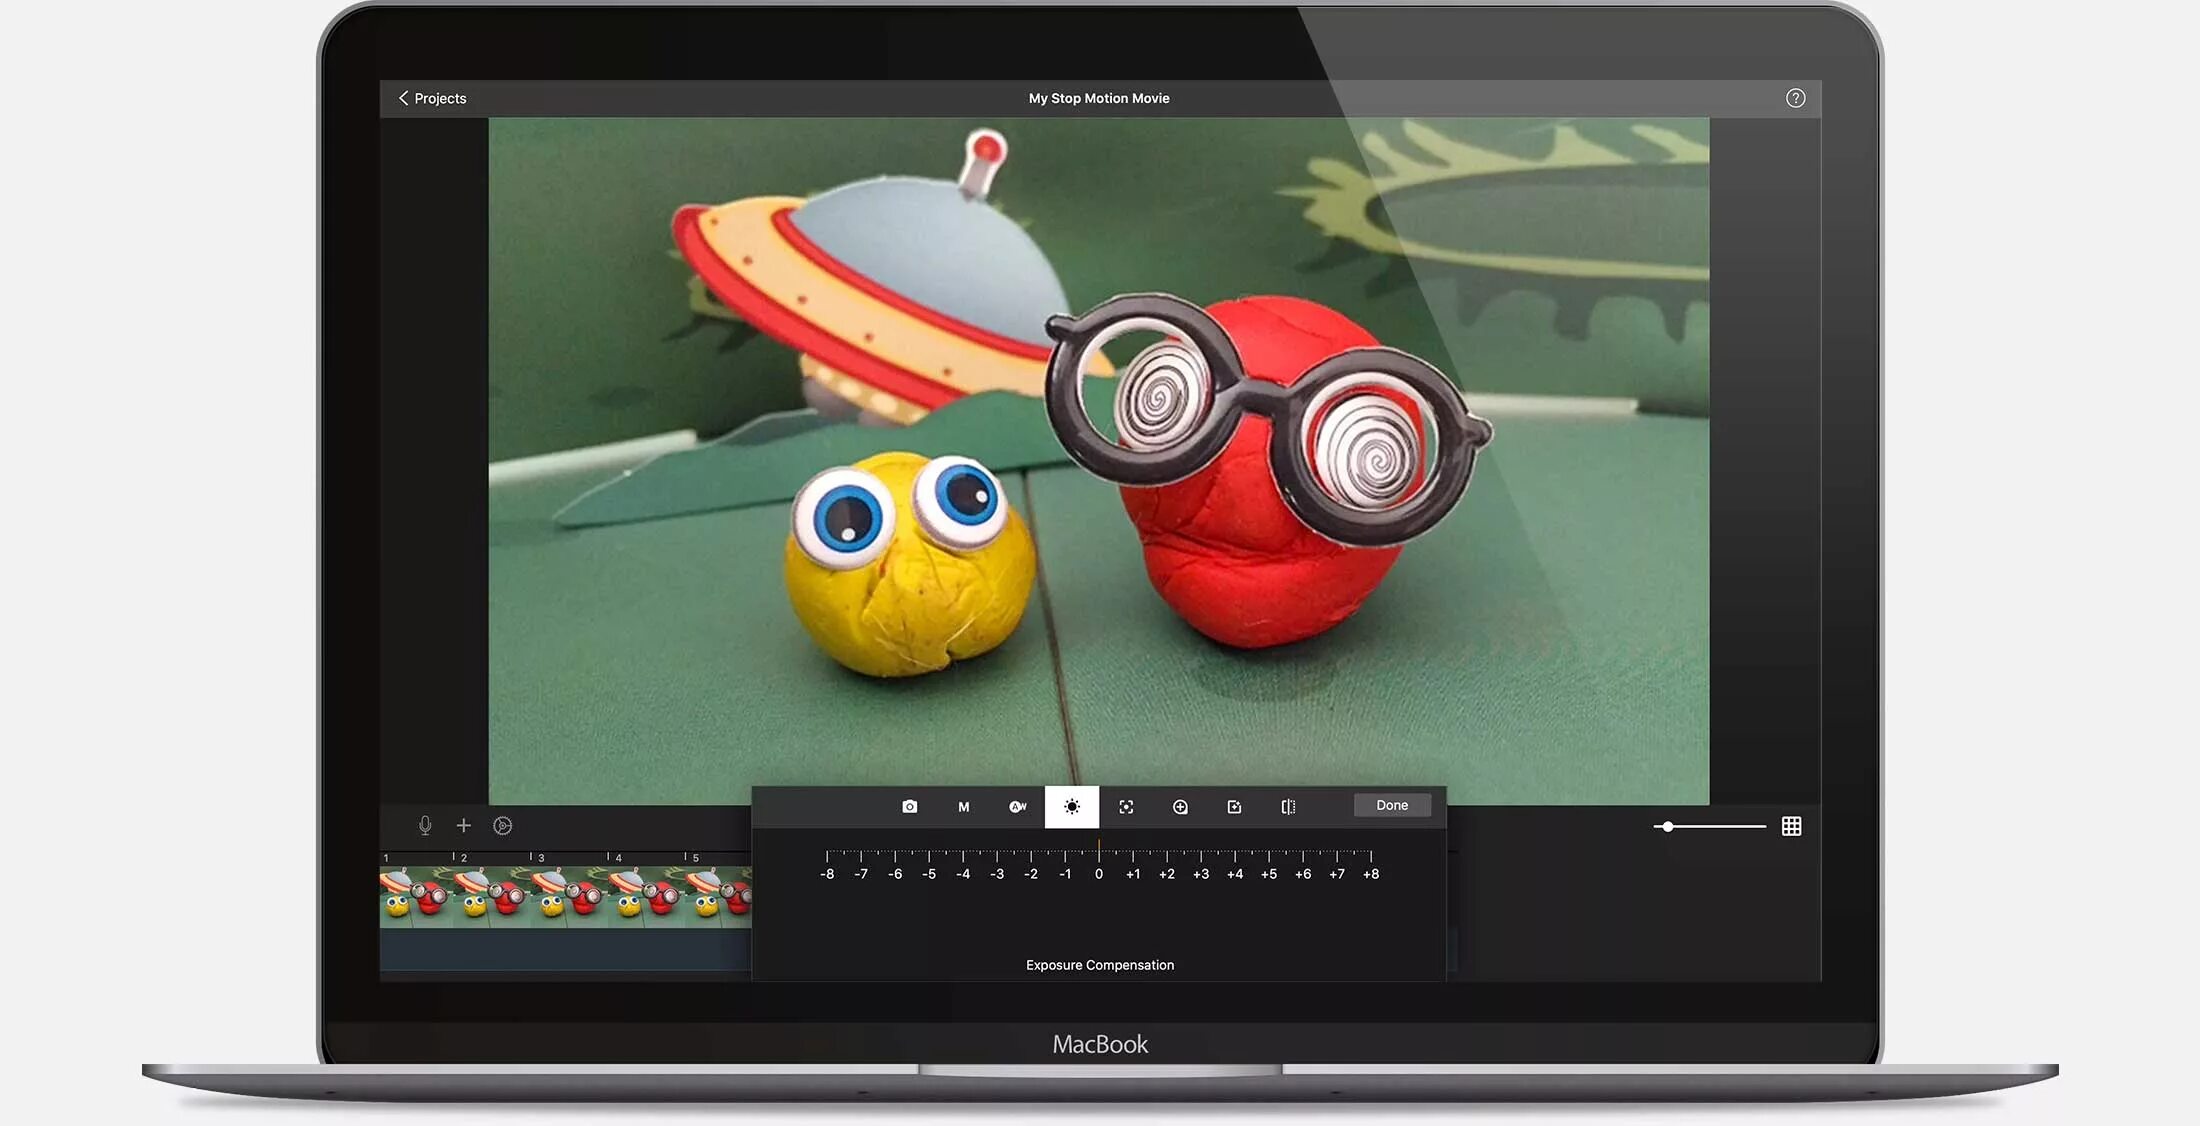
Task: Go back to Projects
Action: [432, 98]
